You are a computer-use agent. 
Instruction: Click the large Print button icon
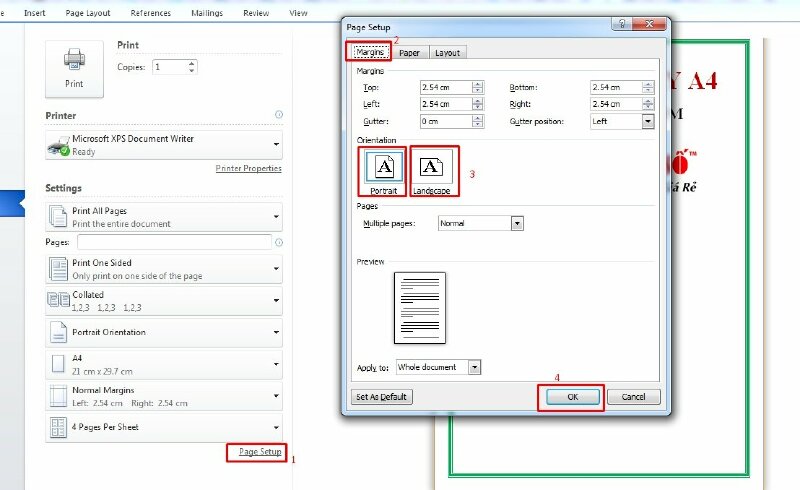point(76,68)
